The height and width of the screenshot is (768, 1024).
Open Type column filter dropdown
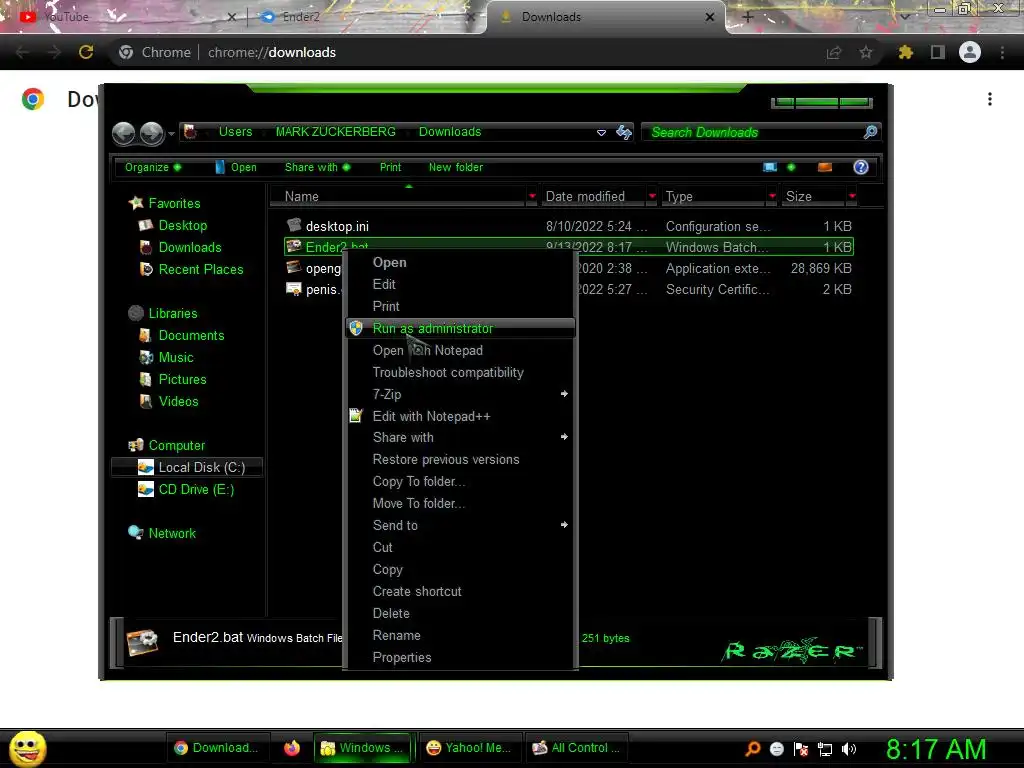click(x=772, y=196)
